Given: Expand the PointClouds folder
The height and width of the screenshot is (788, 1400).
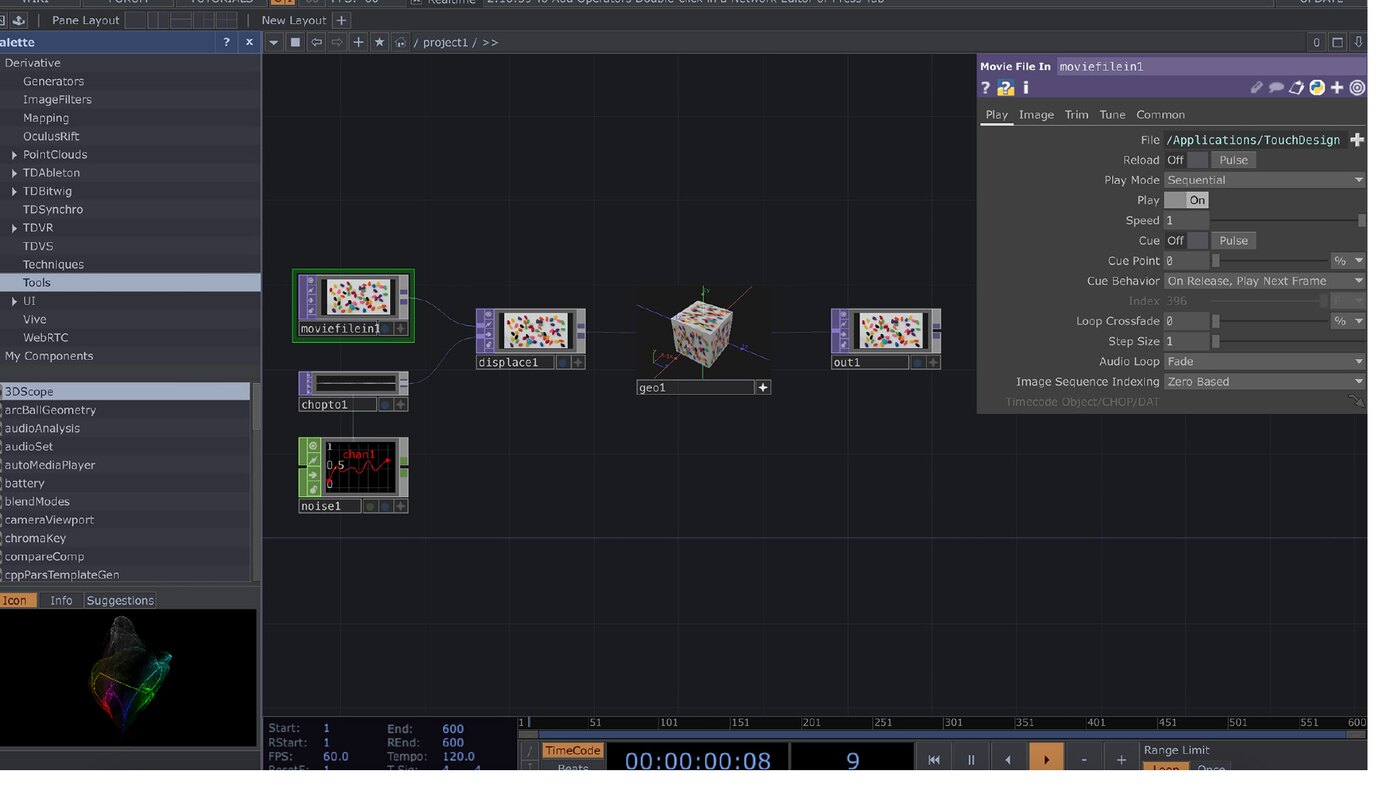Looking at the screenshot, I should tap(14, 155).
